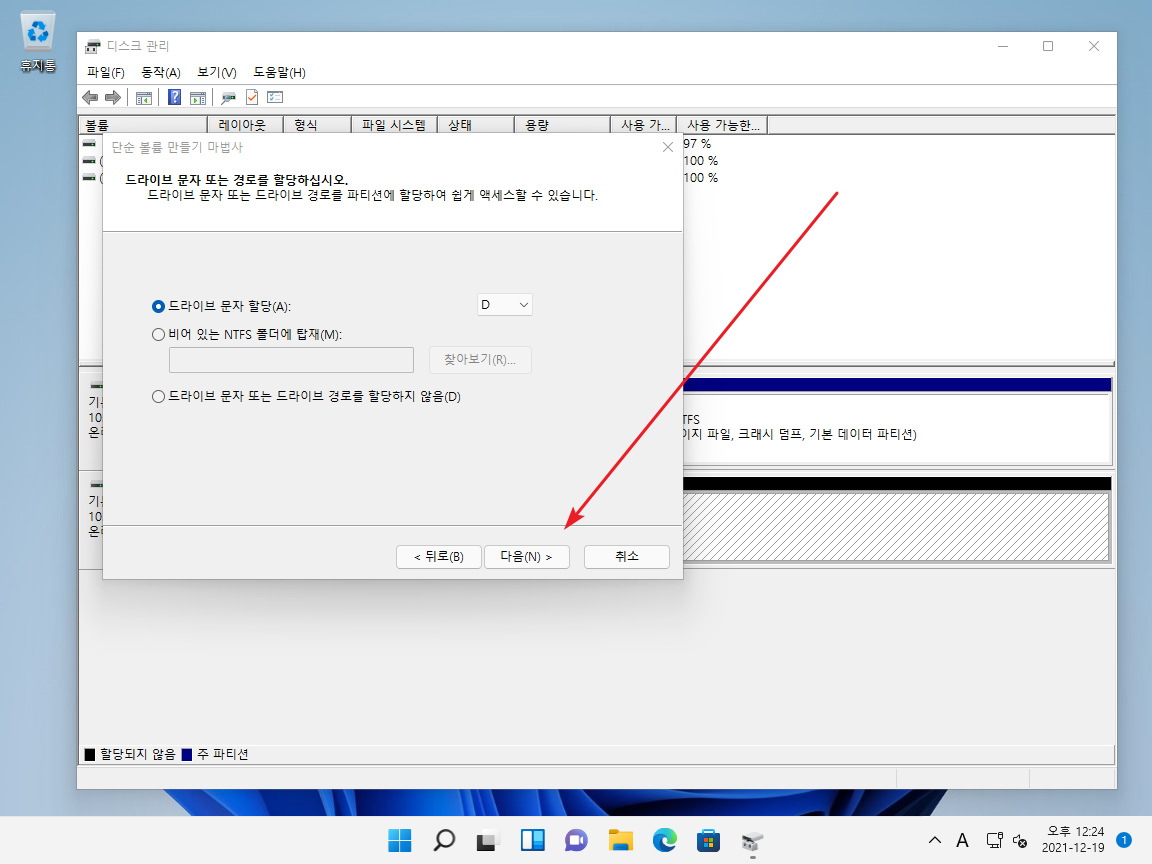Click the 볼륨 column header
The width and height of the screenshot is (1152, 864).
coord(143,125)
